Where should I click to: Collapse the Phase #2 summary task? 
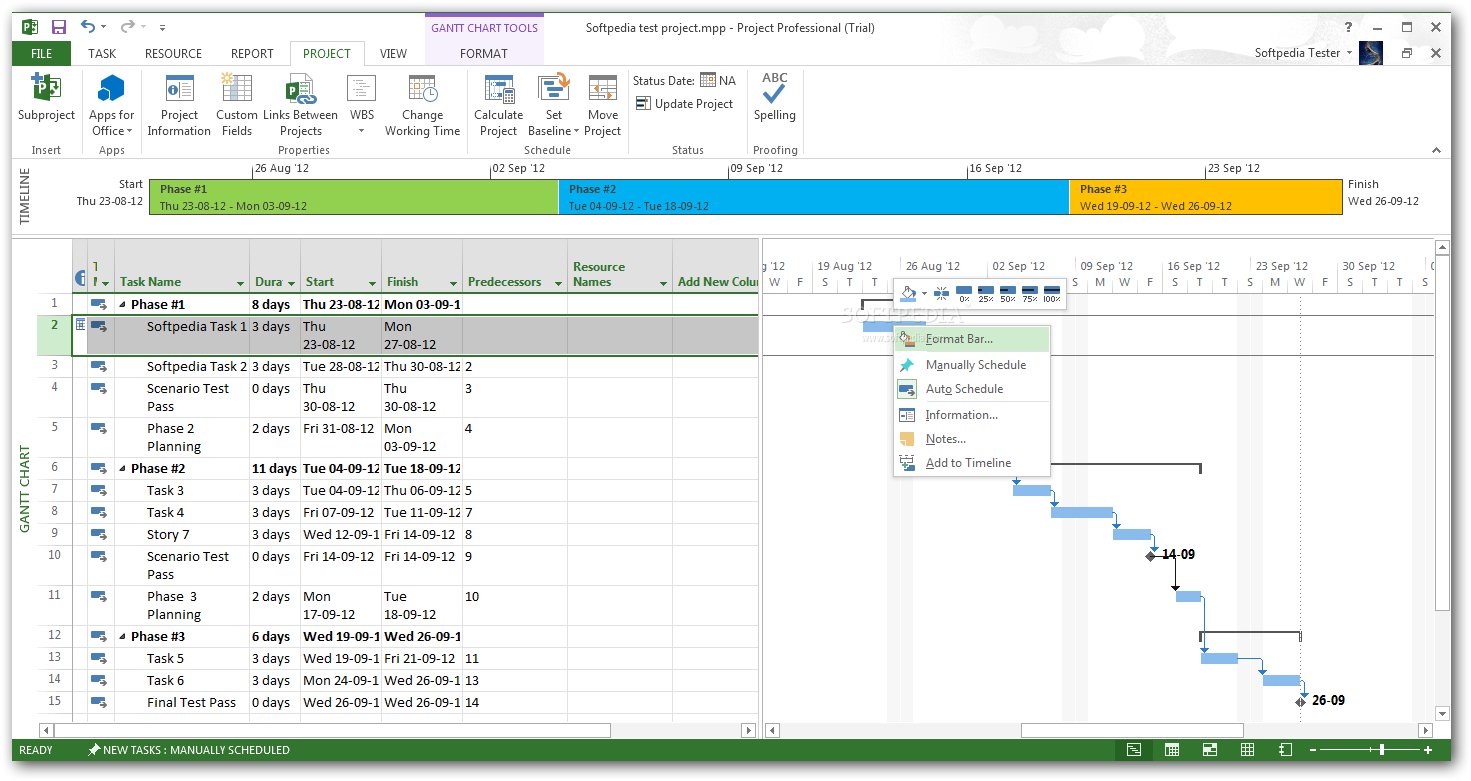tap(122, 468)
